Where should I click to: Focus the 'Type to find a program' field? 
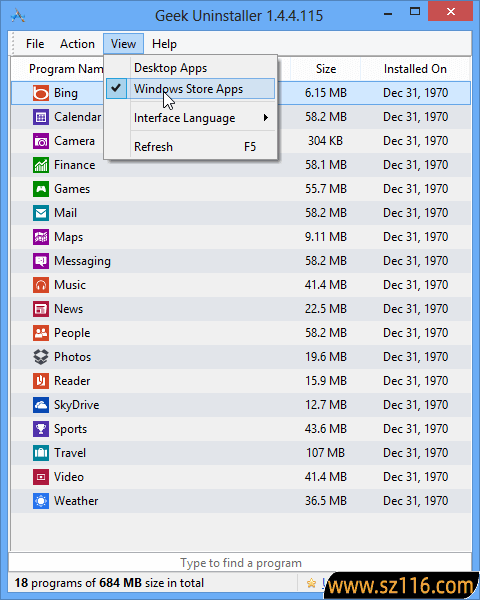coord(240,563)
